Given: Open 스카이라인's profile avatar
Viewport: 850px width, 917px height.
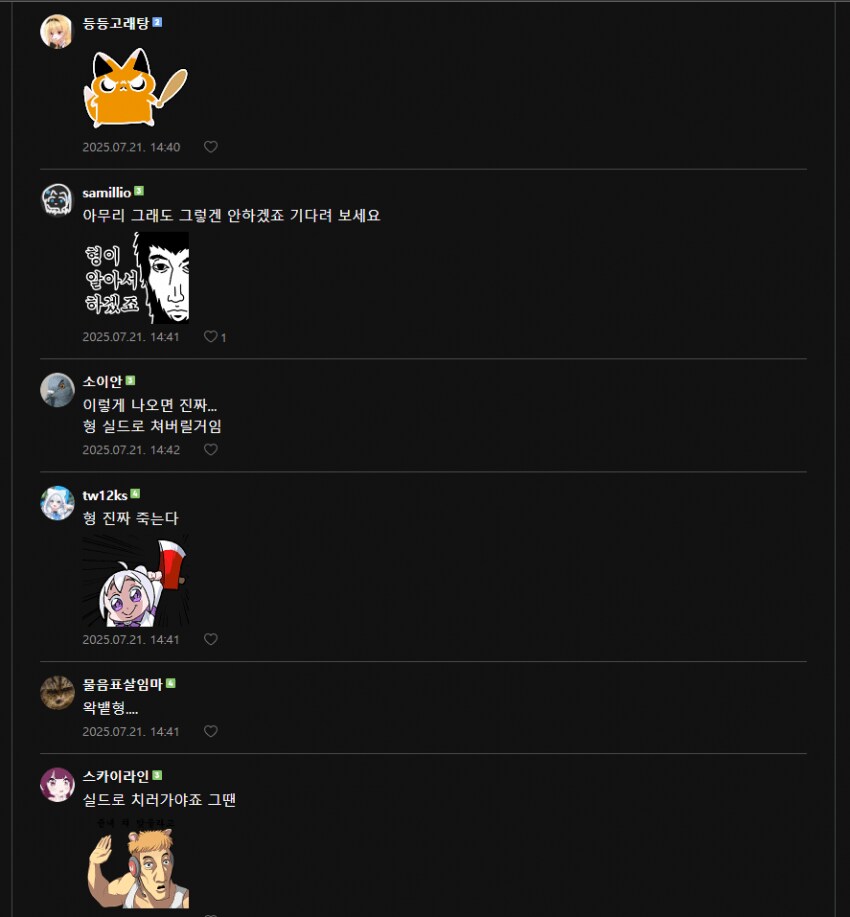Looking at the screenshot, I should click(57, 785).
